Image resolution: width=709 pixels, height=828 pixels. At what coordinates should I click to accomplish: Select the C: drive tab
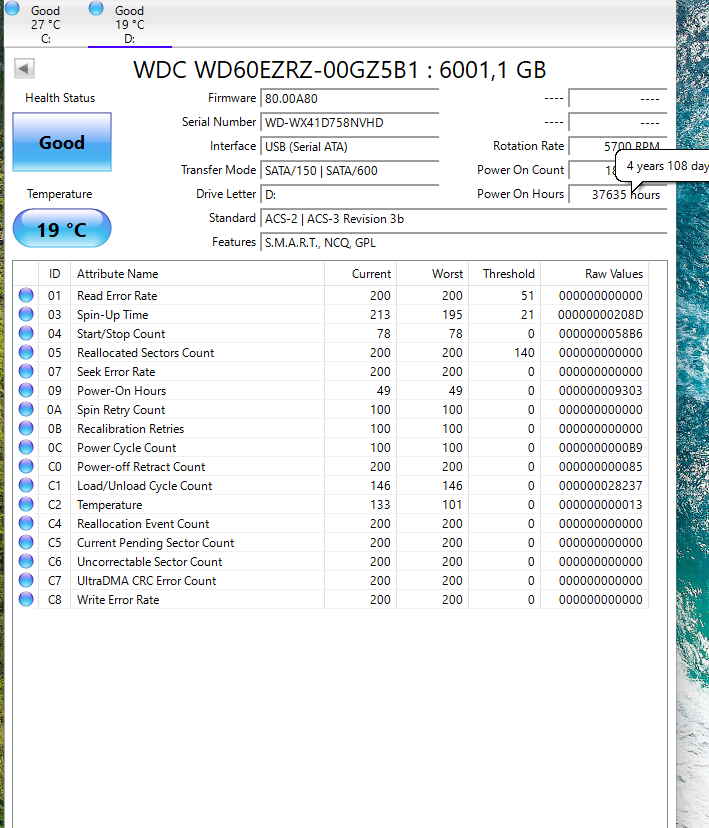(45, 24)
